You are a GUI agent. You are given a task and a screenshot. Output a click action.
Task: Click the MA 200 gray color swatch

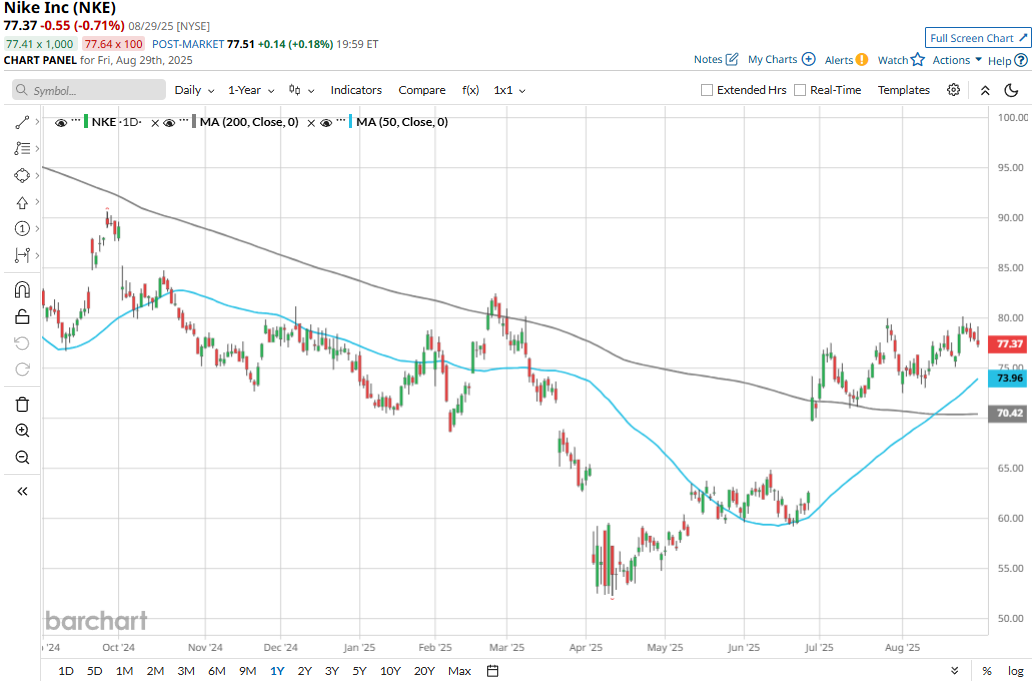click(194, 122)
